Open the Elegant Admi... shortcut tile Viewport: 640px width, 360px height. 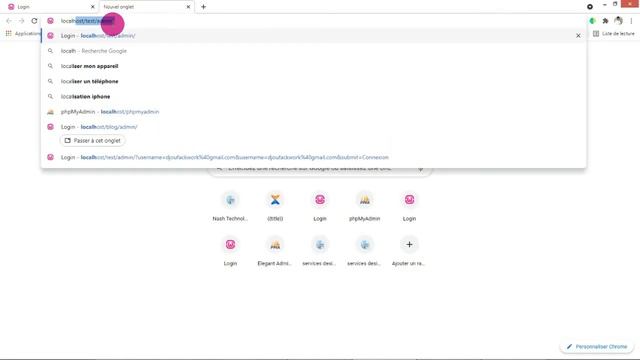tap(275, 251)
